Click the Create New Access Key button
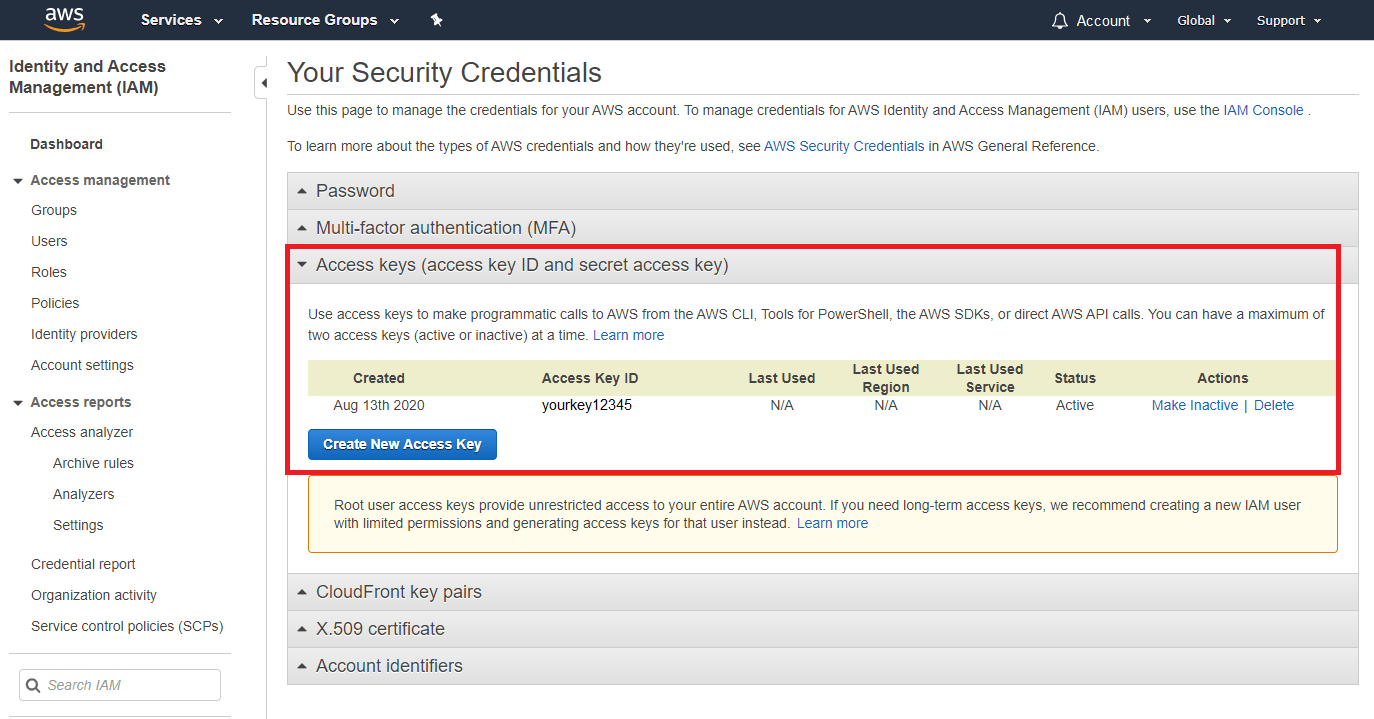This screenshot has height=719, width=1374. click(402, 443)
